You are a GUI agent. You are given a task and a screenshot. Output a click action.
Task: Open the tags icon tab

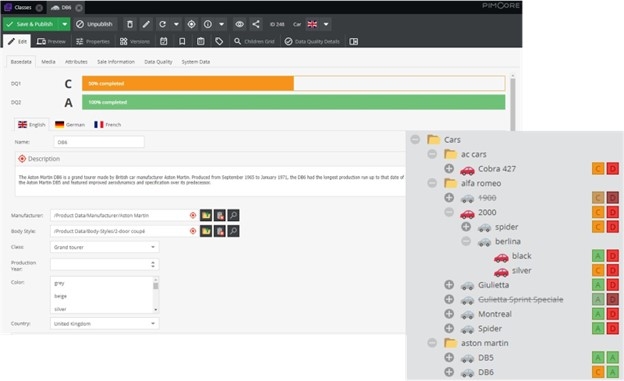219,41
